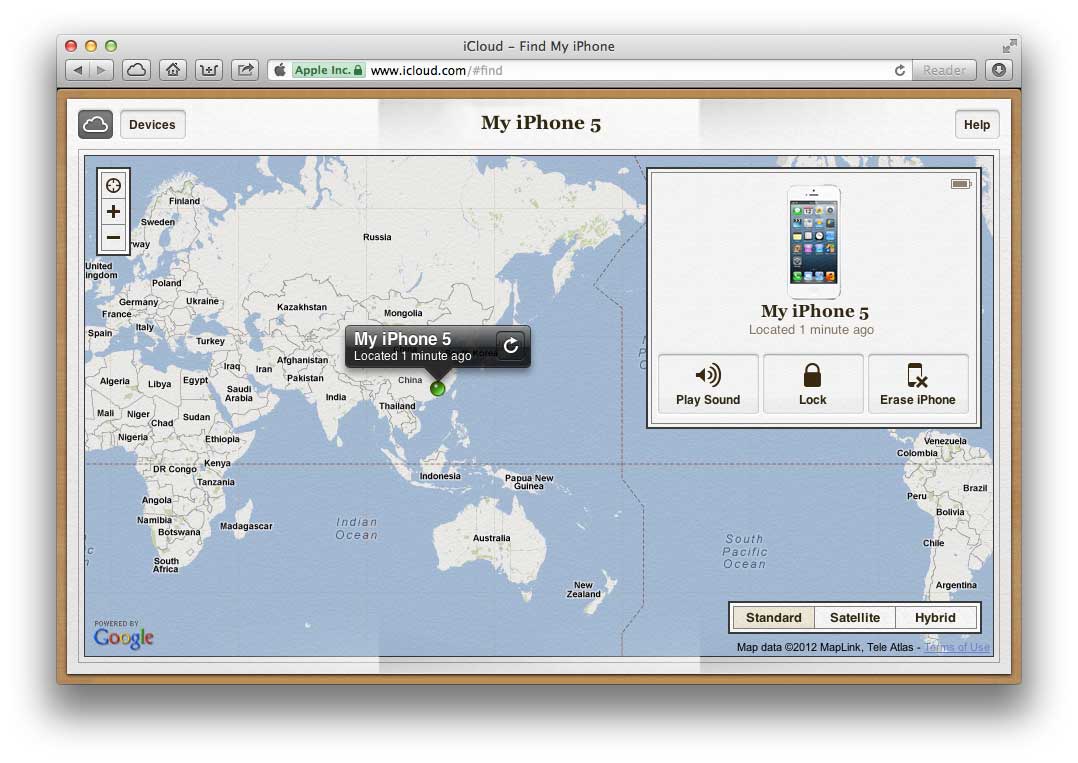Zoom in on the map
Image resolution: width=1078 pixels, height=763 pixels.
113,212
